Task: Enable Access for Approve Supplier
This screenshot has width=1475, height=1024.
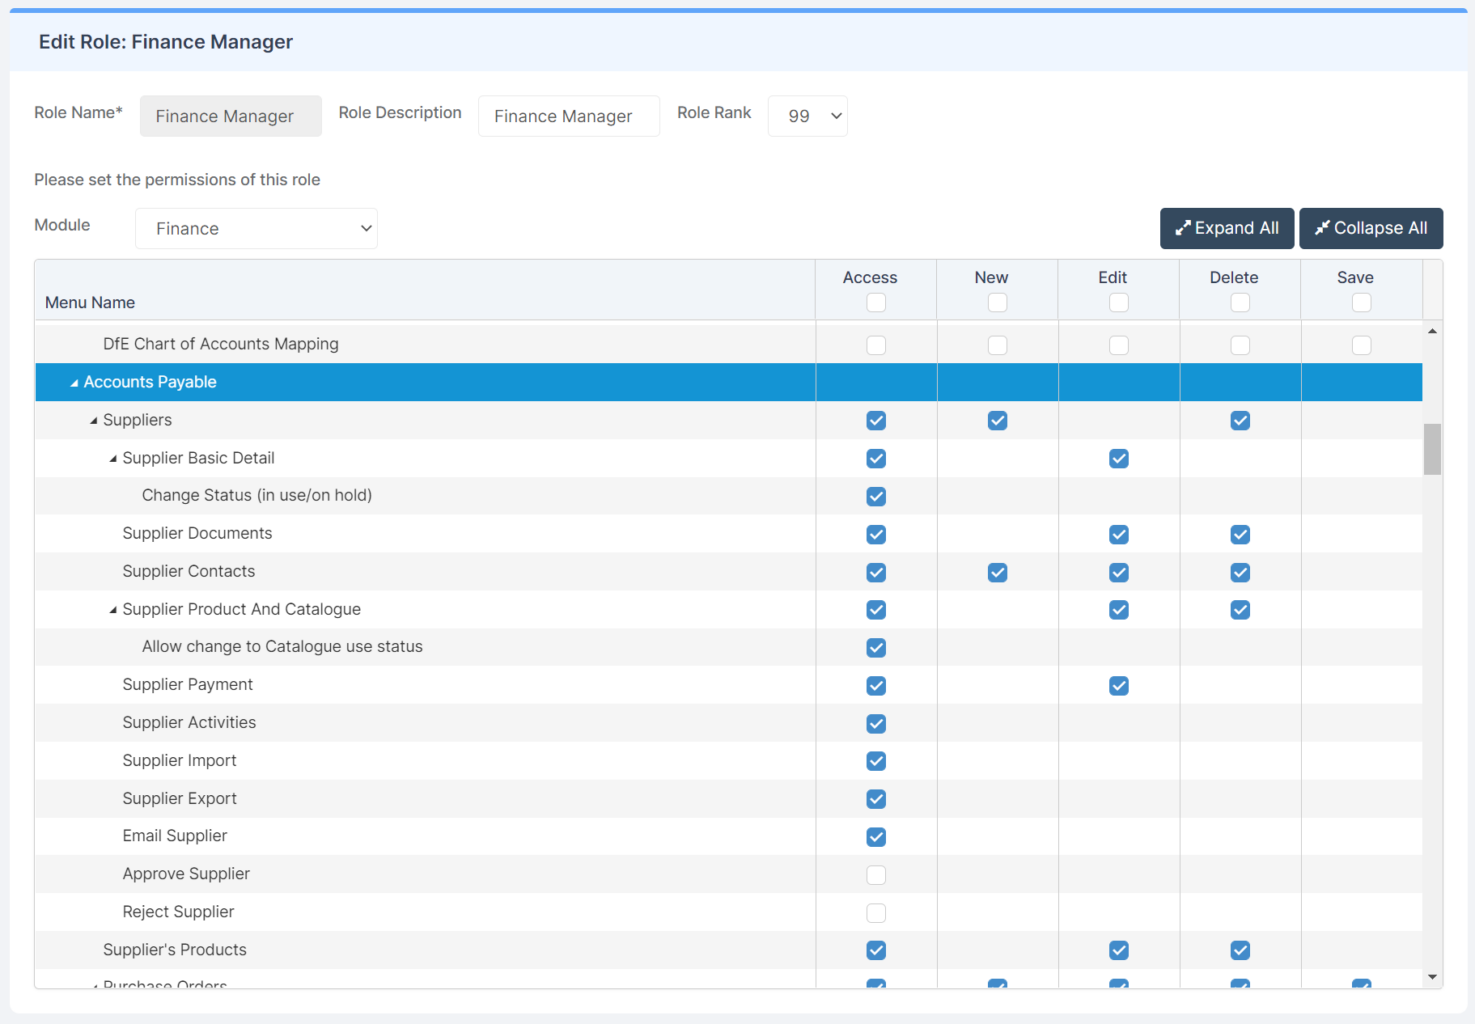Action: [876, 874]
